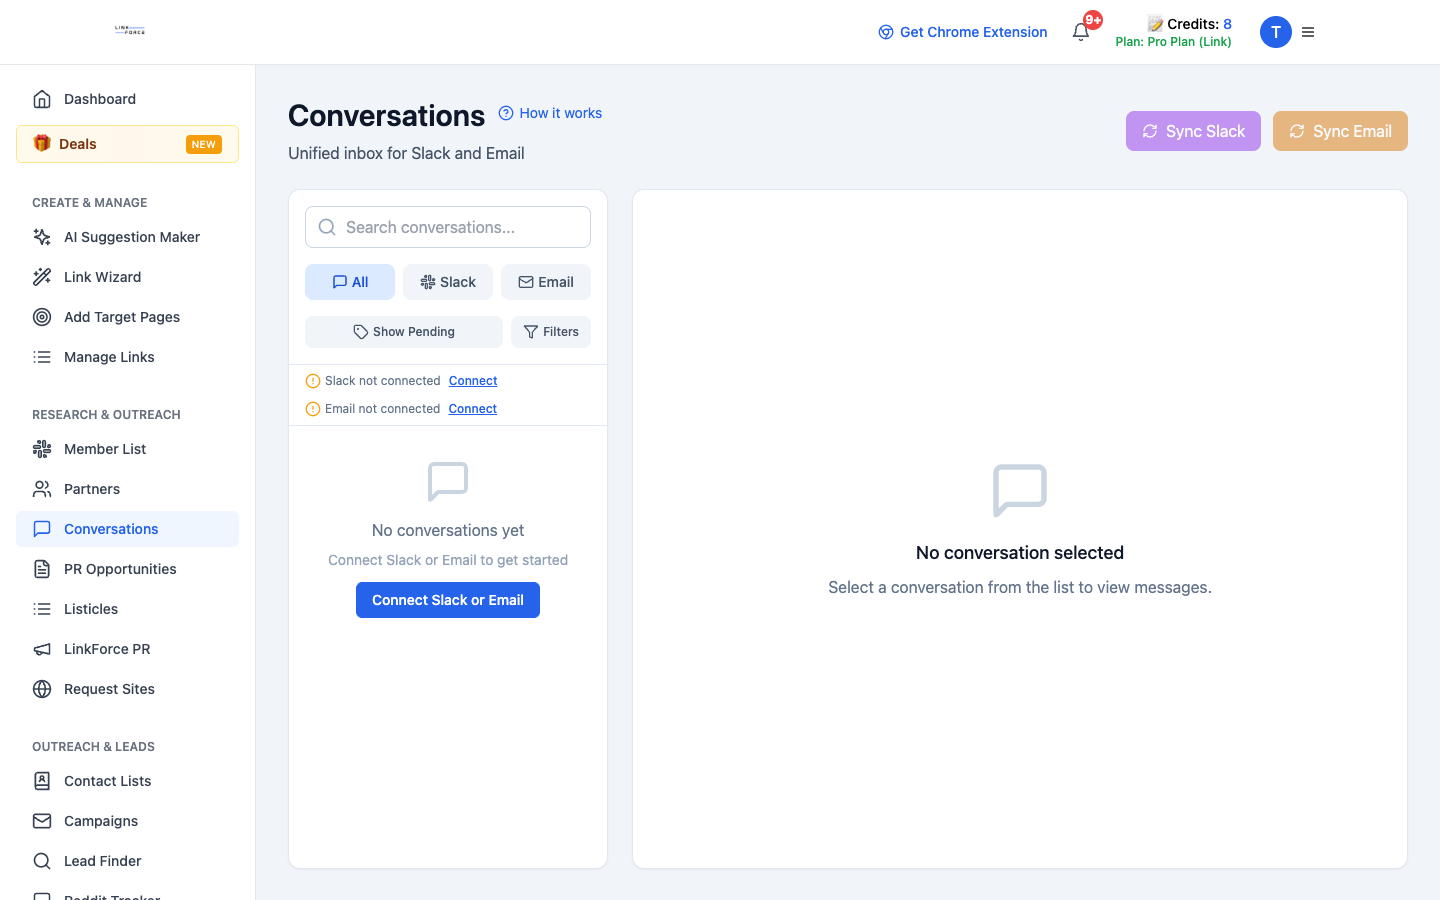Screen dimensions: 1440x900
Task: Navigate to Link Wizard
Action: (128, 277)
